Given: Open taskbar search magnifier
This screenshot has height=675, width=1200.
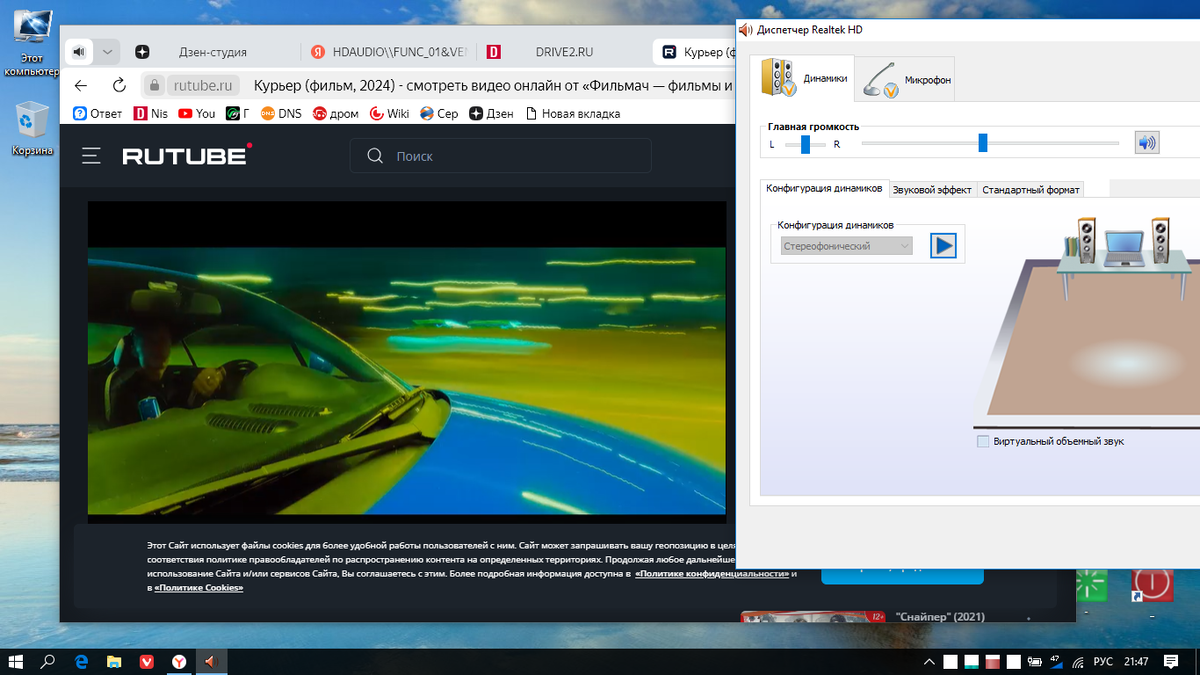Looking at the screenshot, I should [x=47, y=661].
